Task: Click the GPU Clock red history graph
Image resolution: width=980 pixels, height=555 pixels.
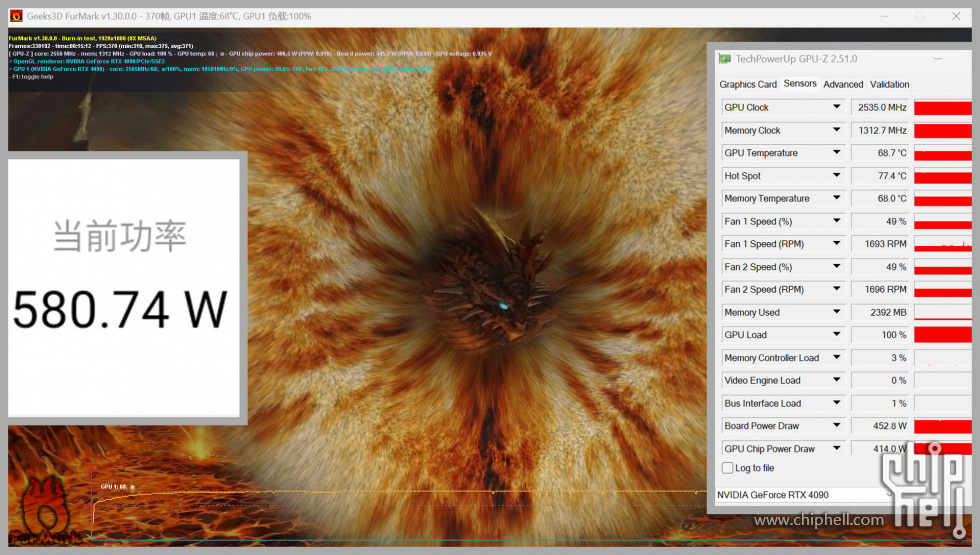Action: pos(942,108)
